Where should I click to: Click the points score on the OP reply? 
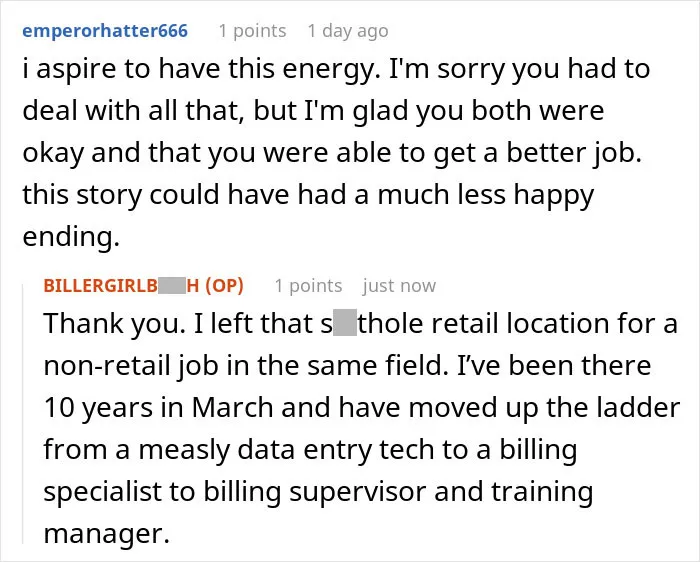point(308,286)
